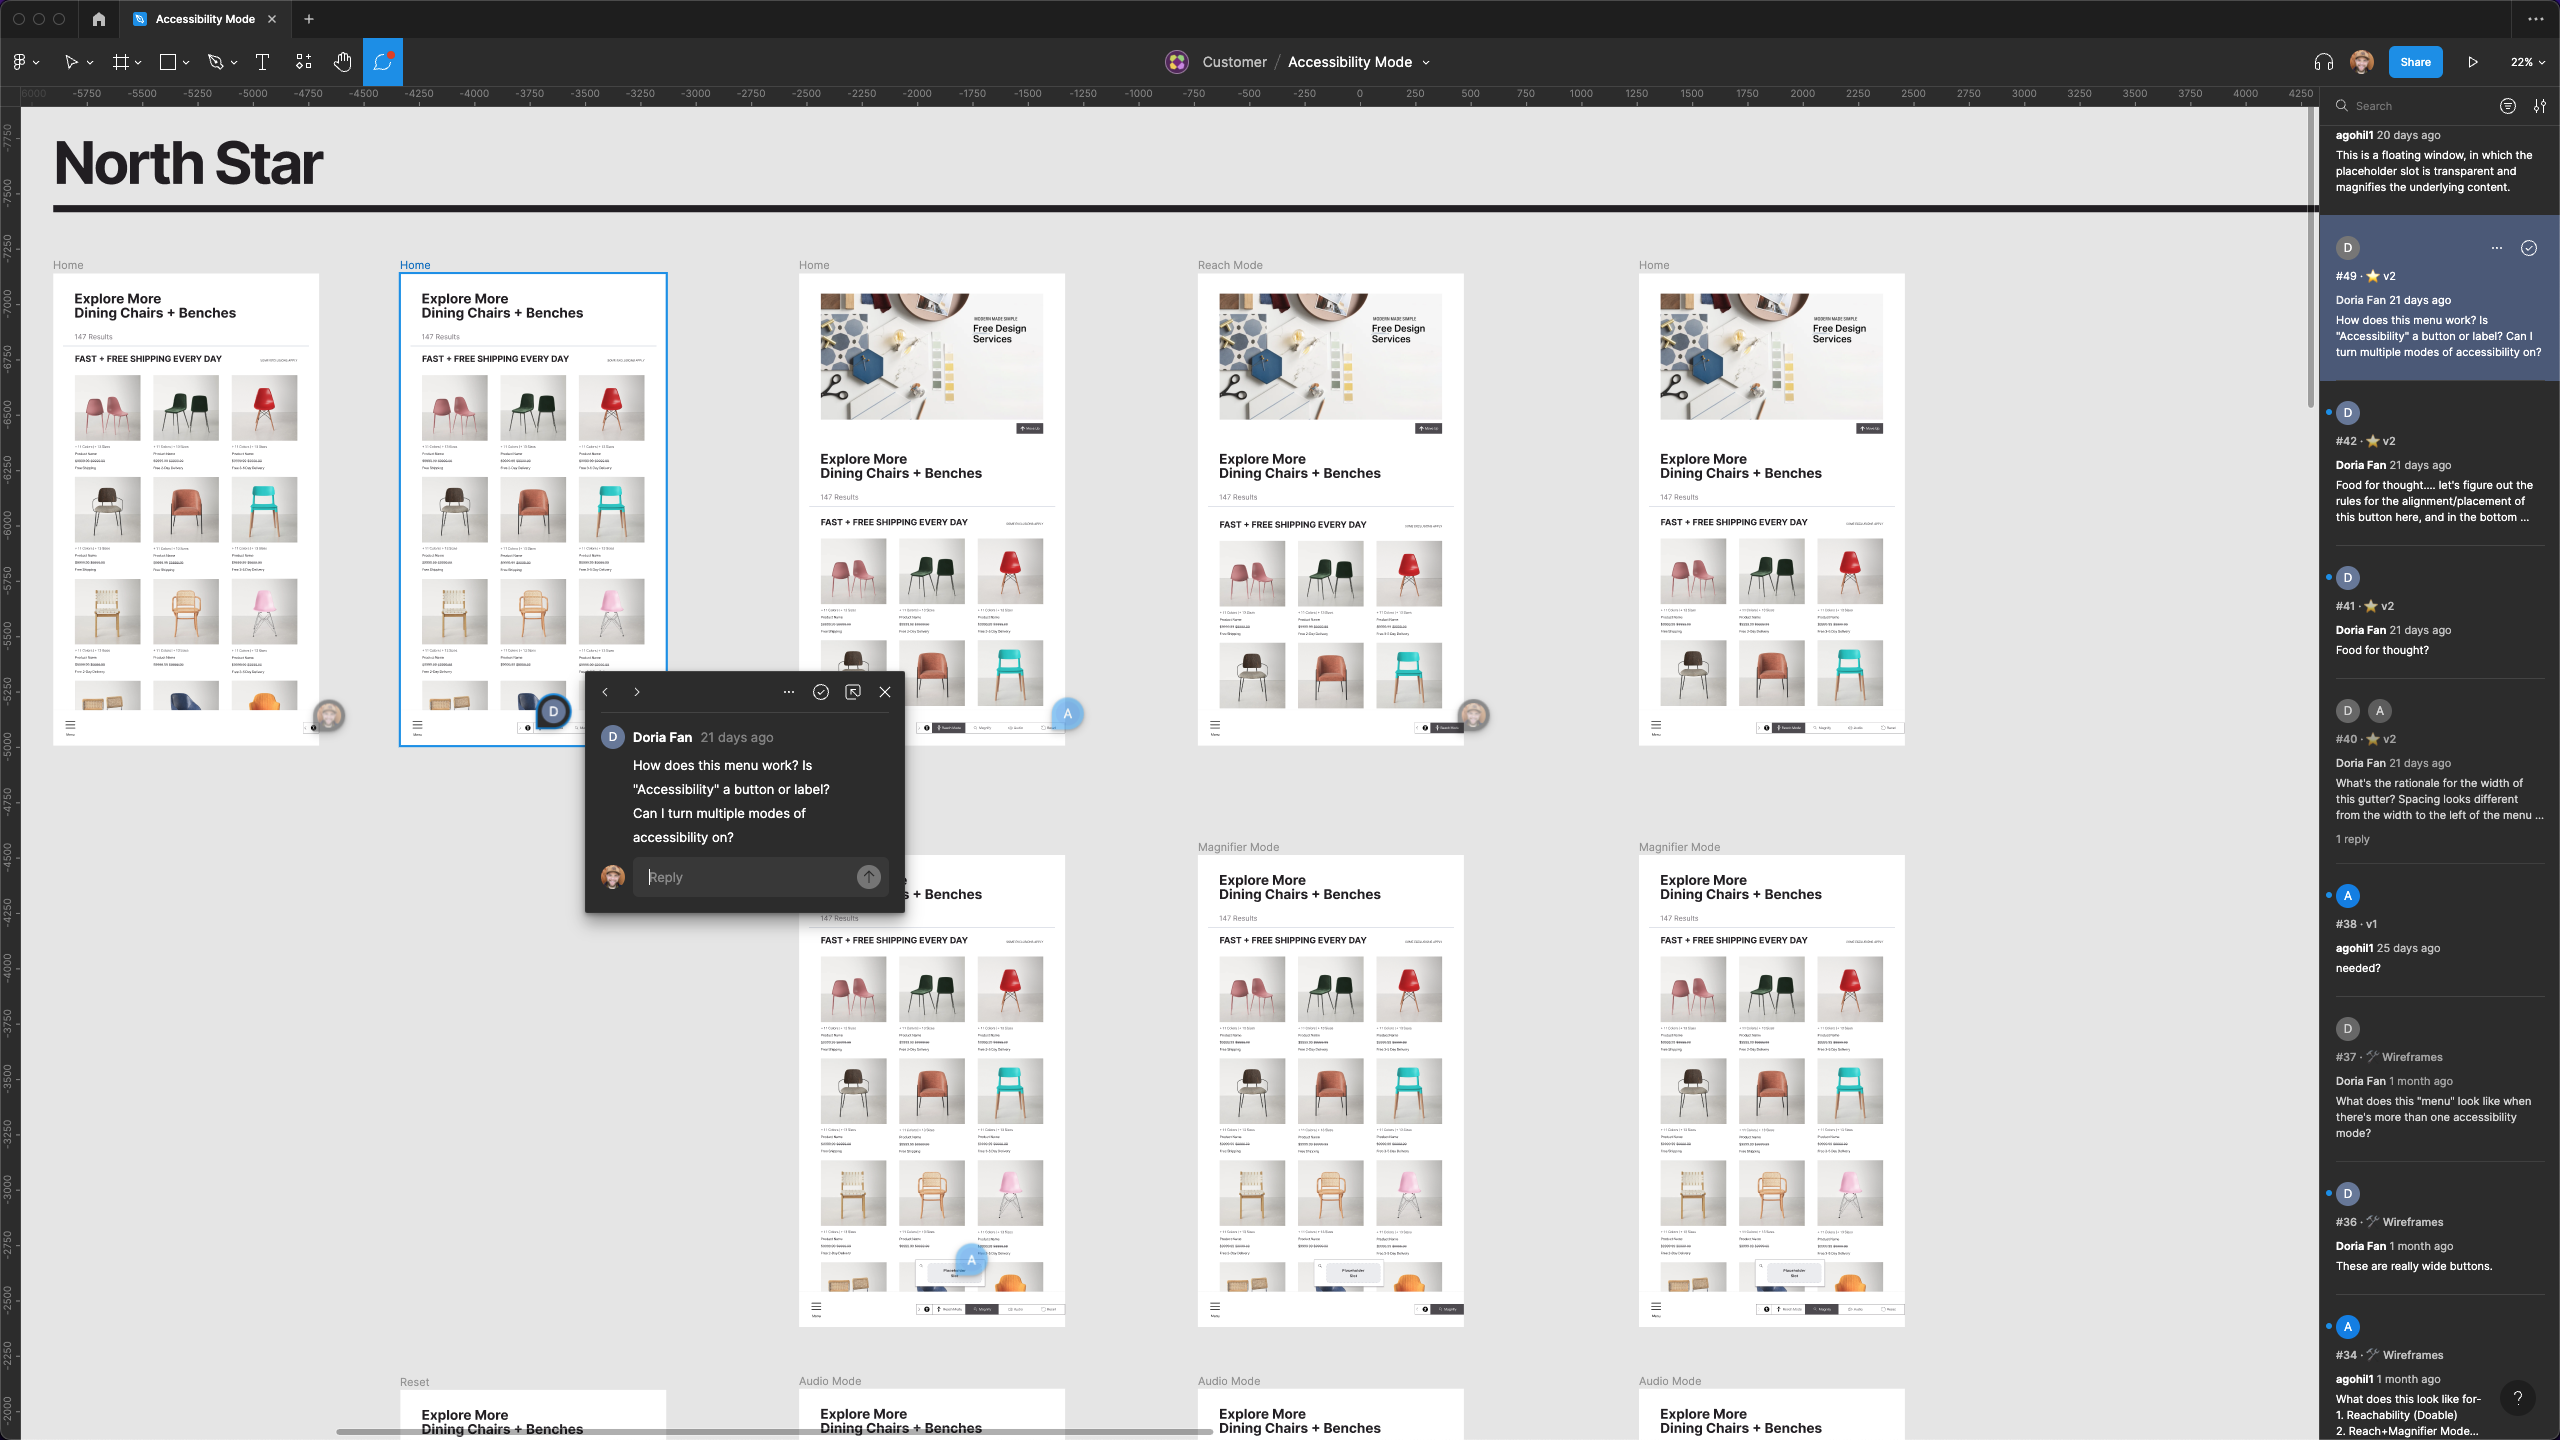
Task: Open the Accessibility Mode file name dropdown
Action: tap(1426, 63)
